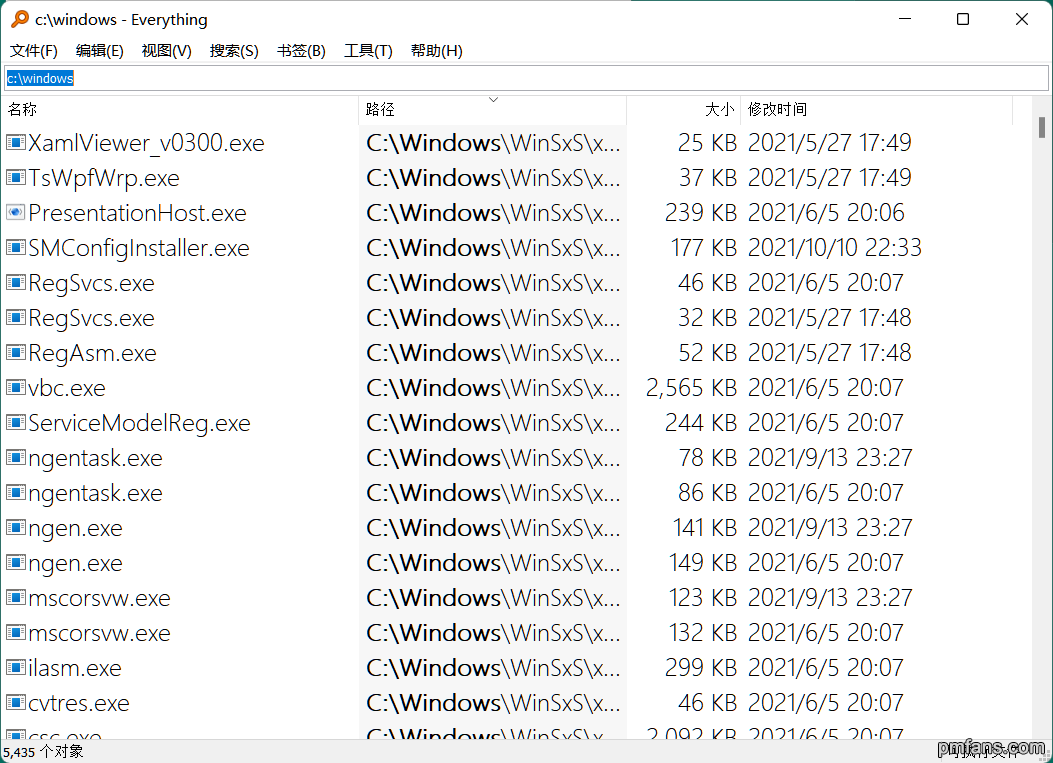The image size is (1053, 763).
Task: Click the ngen.exe icon of the 141 KB row
Action: tap(15, 527)
